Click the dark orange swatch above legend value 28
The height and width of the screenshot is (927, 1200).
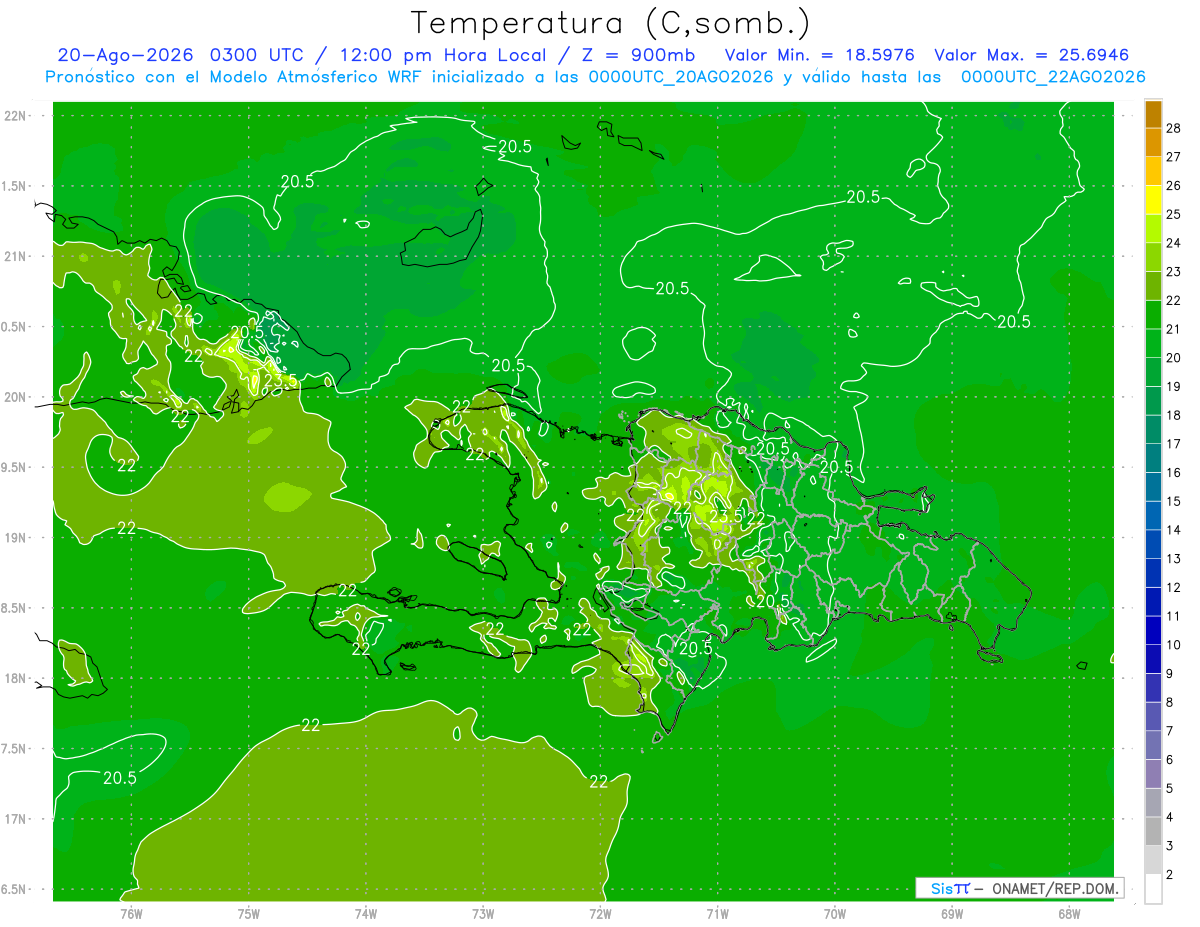1153,115
